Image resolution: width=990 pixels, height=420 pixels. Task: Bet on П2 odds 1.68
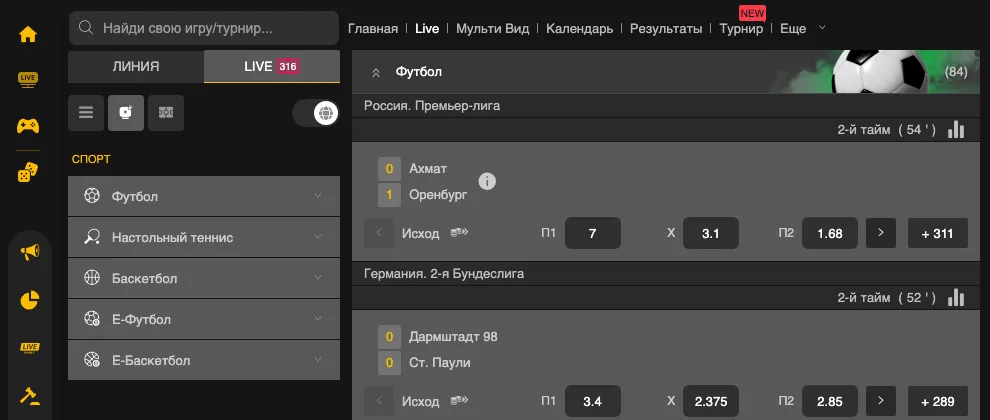tap(830, 233)
